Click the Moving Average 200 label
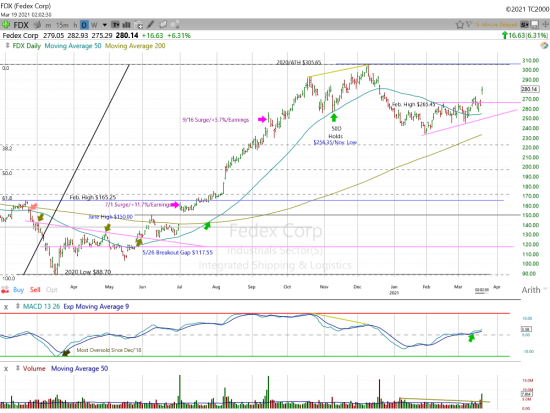Screen dimensions: 550x413 pos(135,46)
